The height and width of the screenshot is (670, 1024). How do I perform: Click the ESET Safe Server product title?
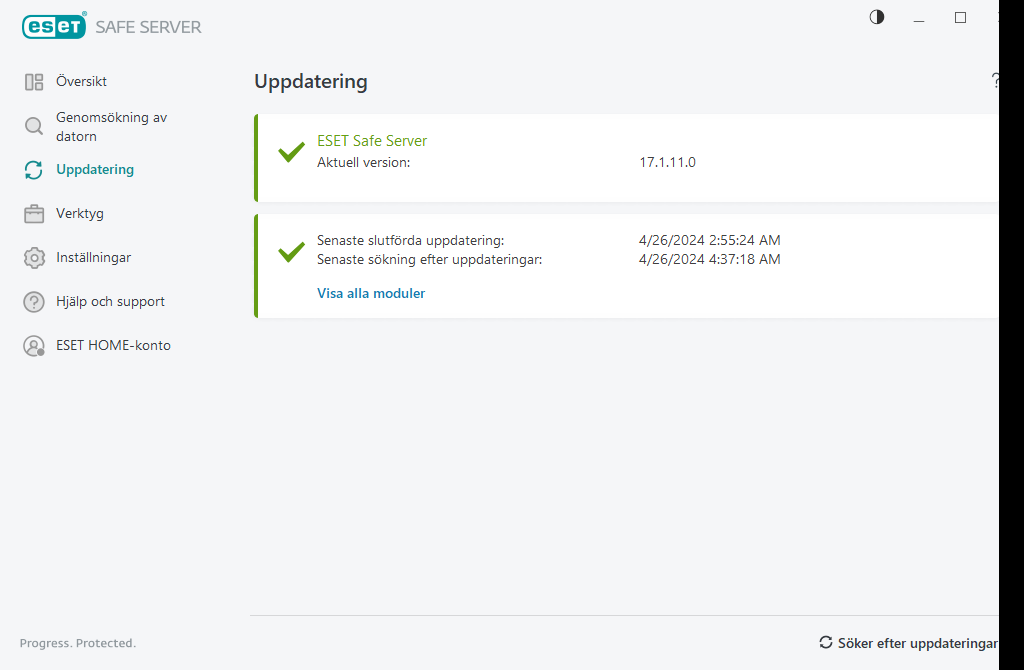[372, 141]
